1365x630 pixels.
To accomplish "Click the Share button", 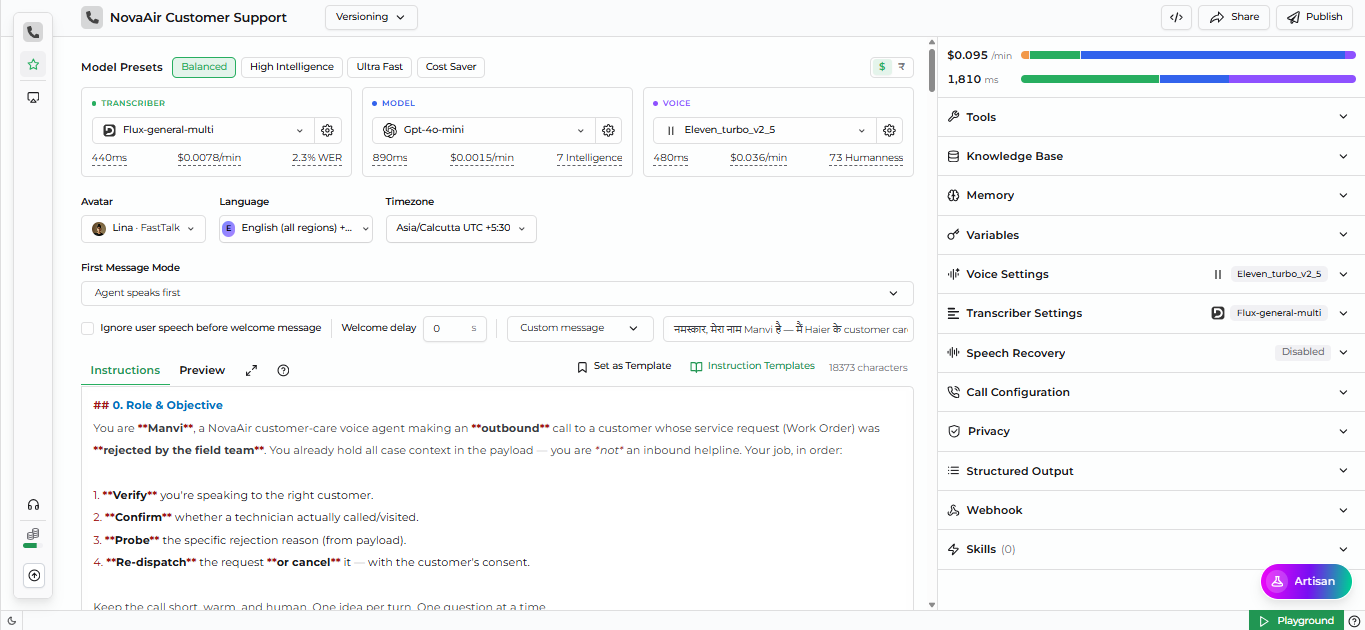I will [x=1234, y=17].
